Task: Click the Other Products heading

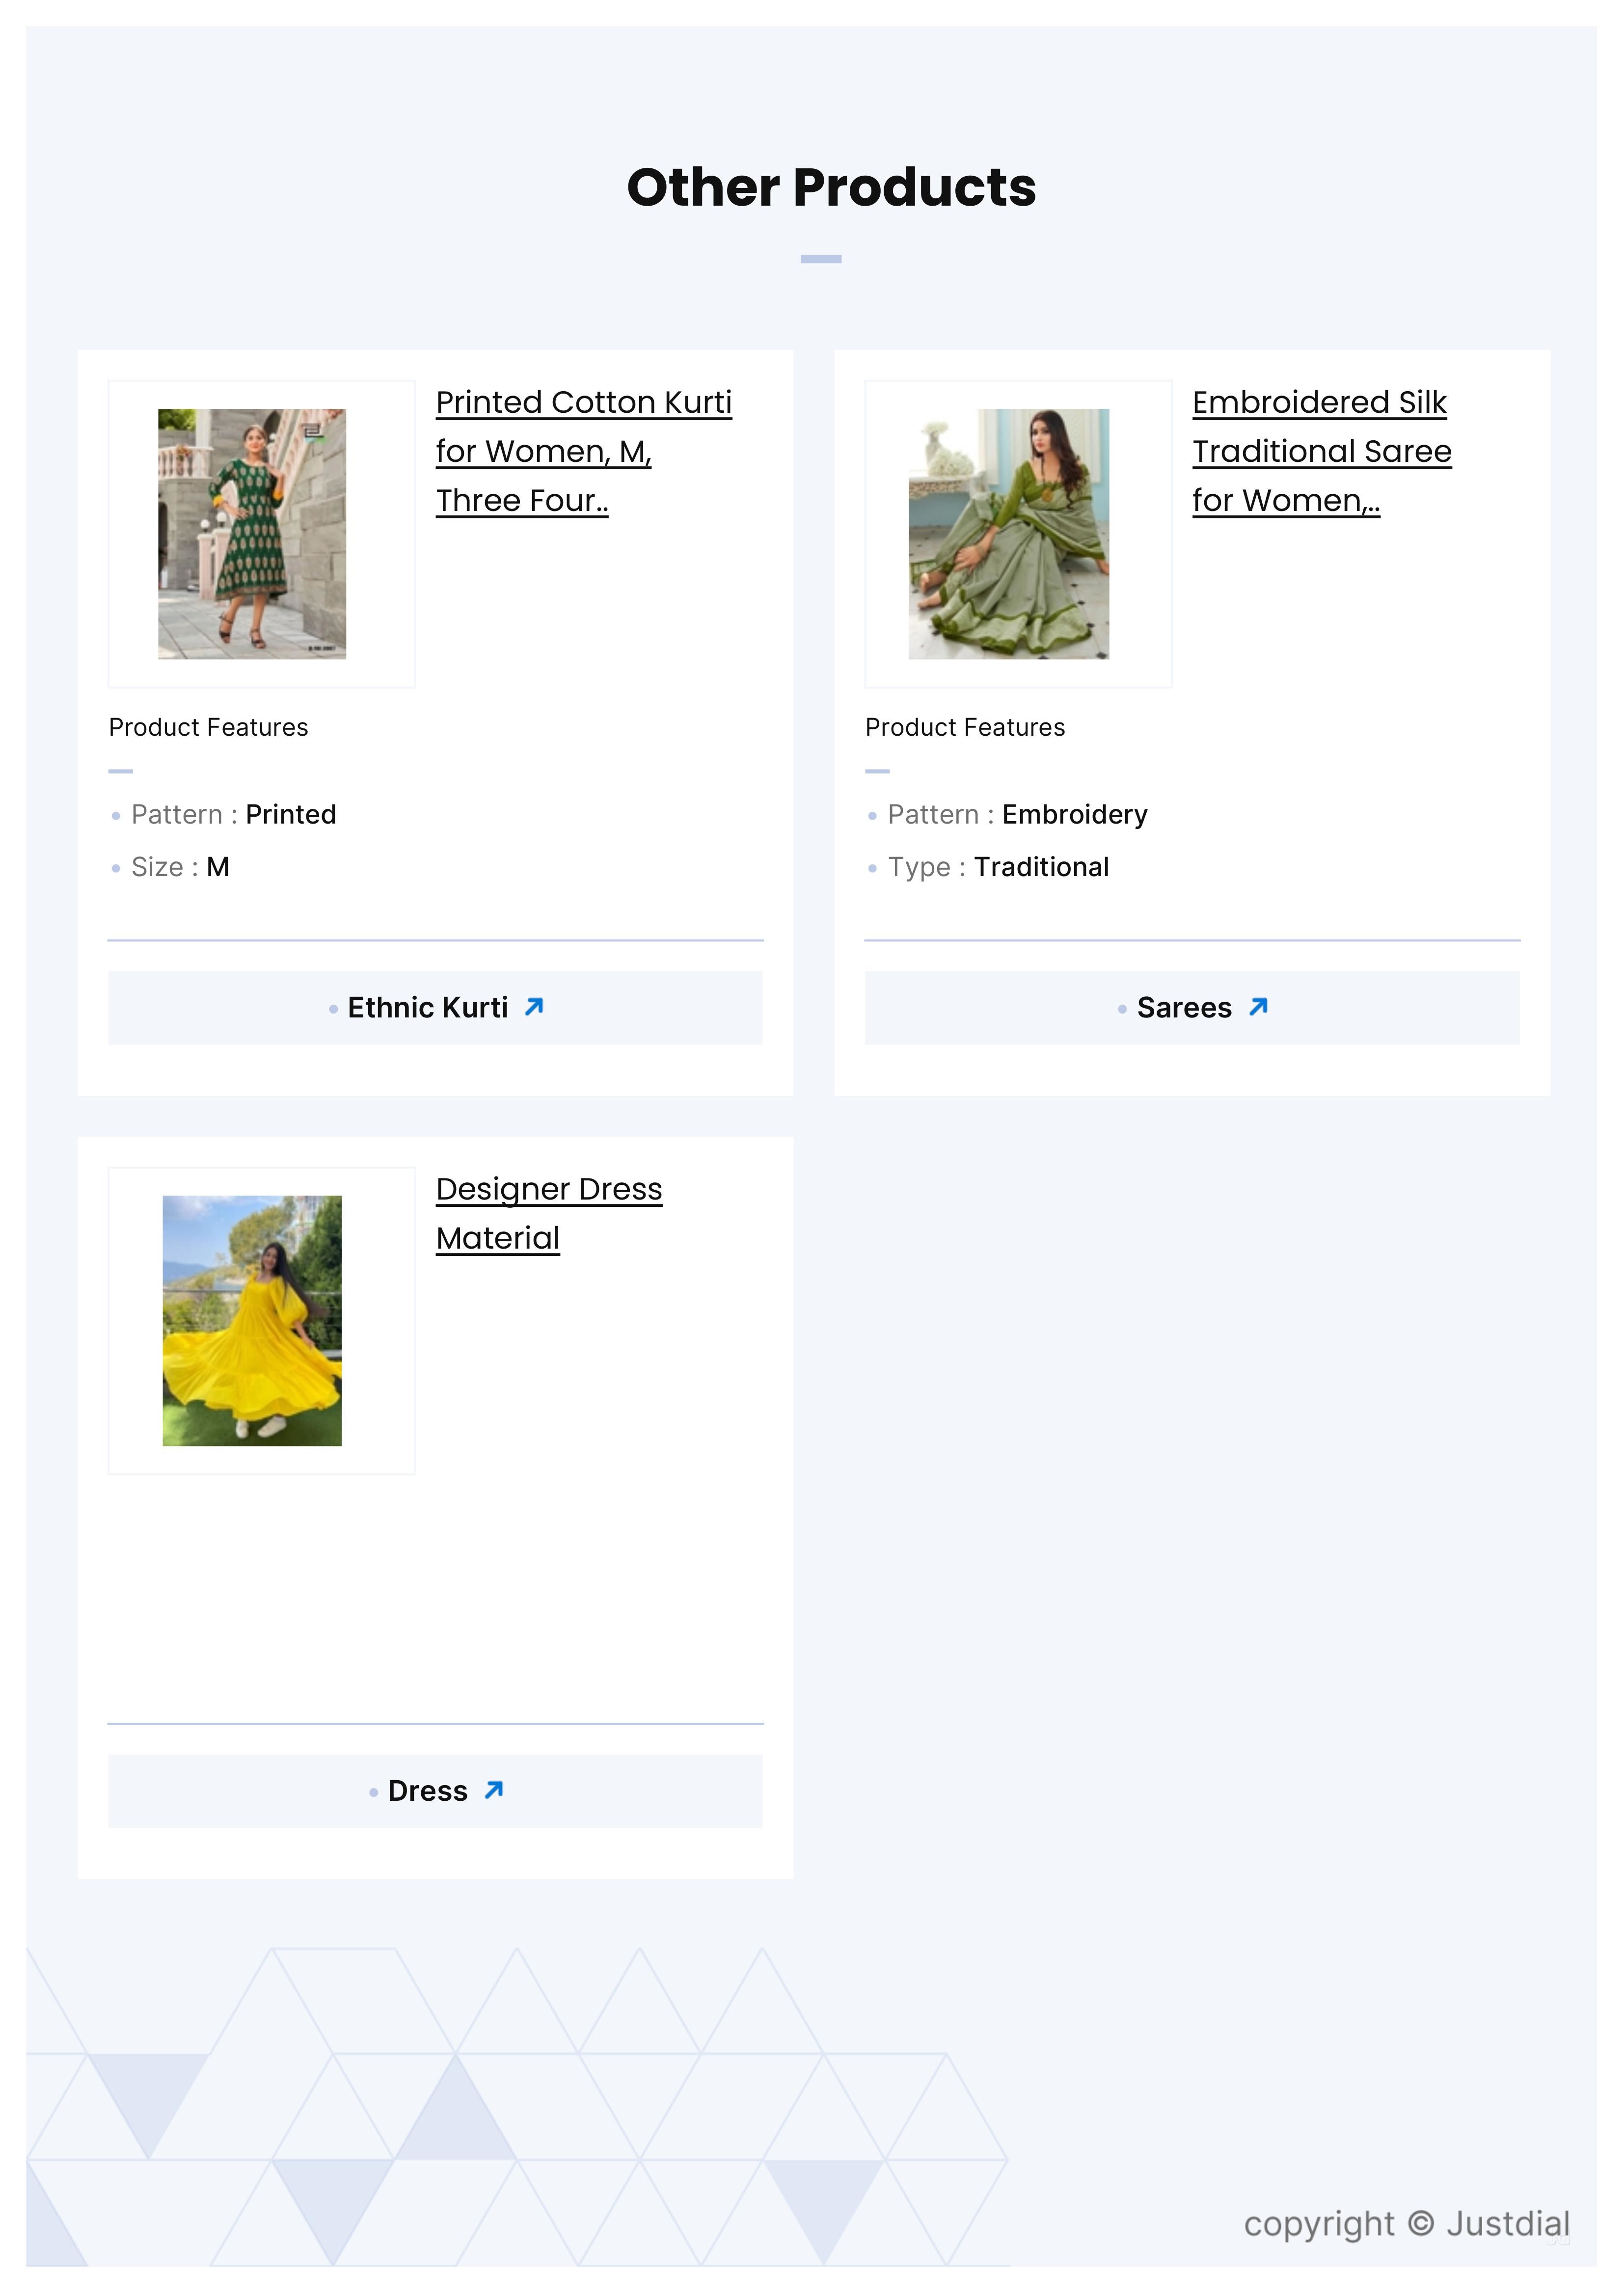Action: tap(831, 187)
